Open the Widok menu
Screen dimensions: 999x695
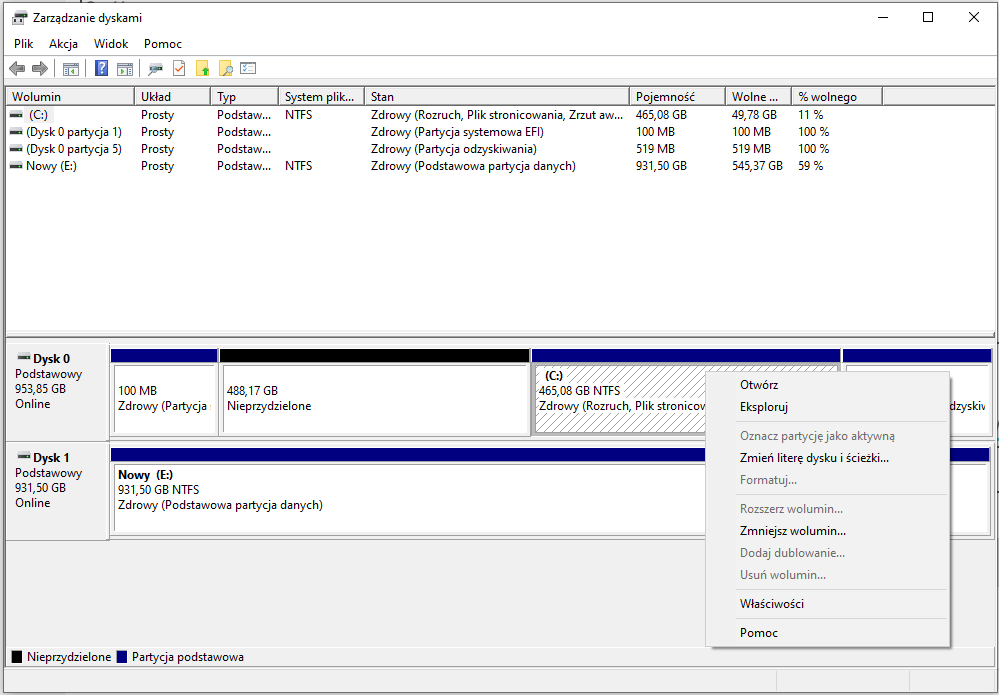coord(111,44)
